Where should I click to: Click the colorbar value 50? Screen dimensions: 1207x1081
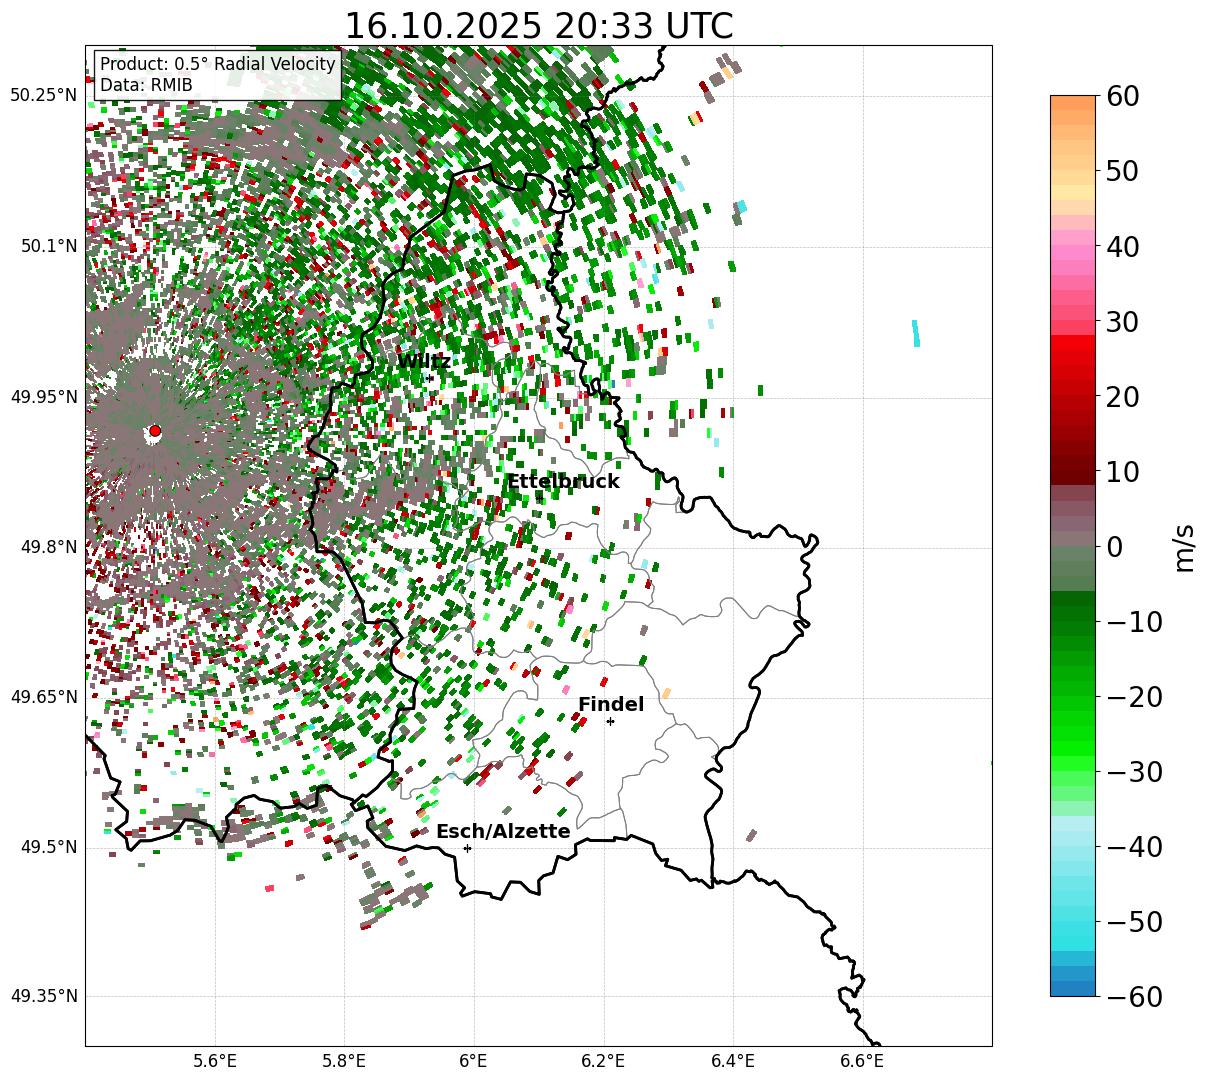click(1123, 171)
